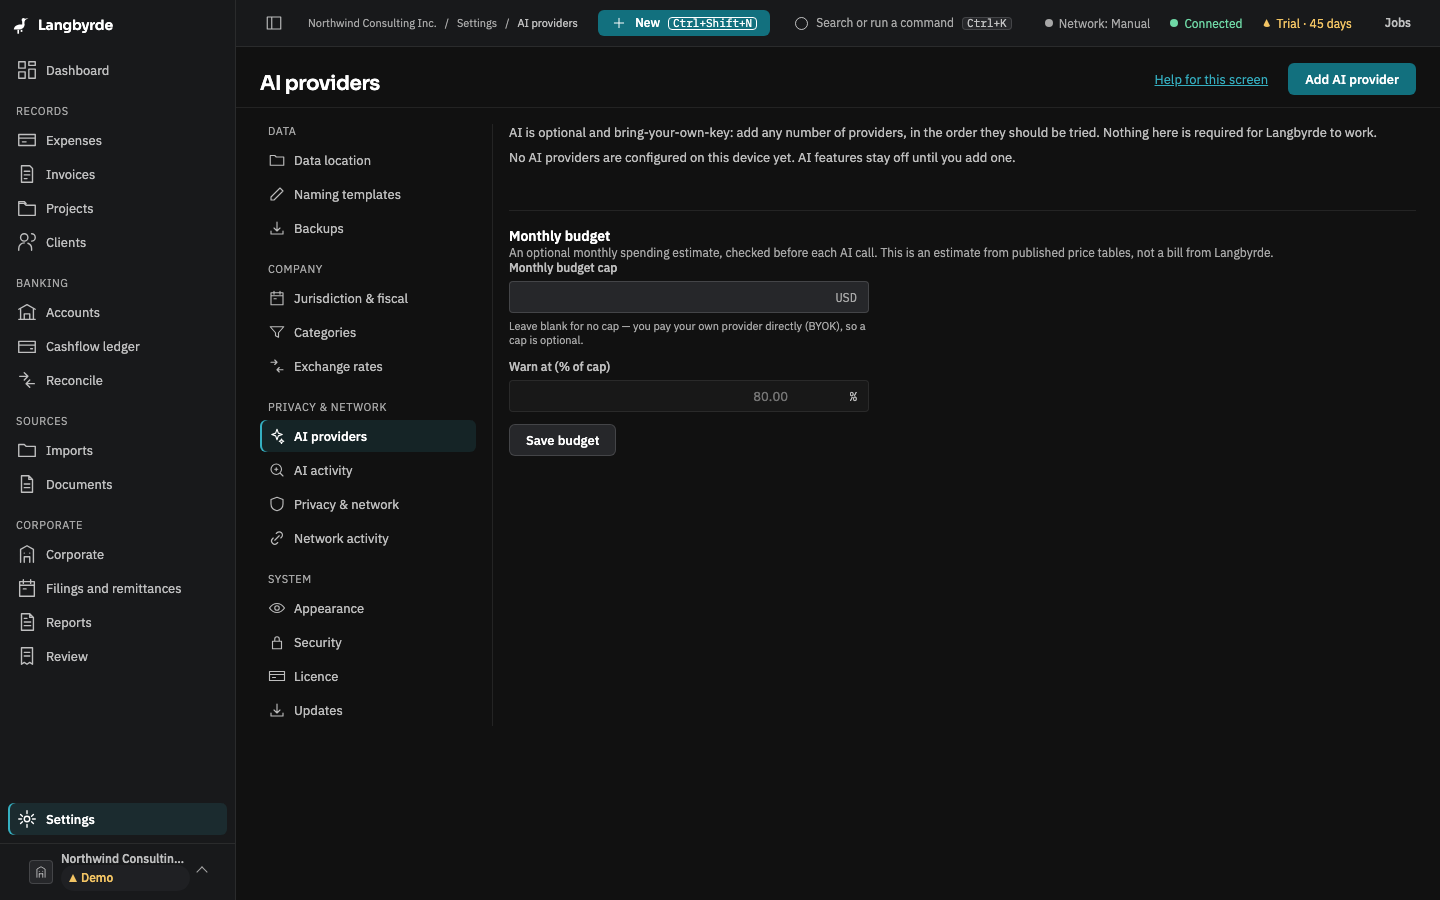Open the Expenses icon in sidebar
Viewport: 1440px width, 900px height.
click(27, 140)
